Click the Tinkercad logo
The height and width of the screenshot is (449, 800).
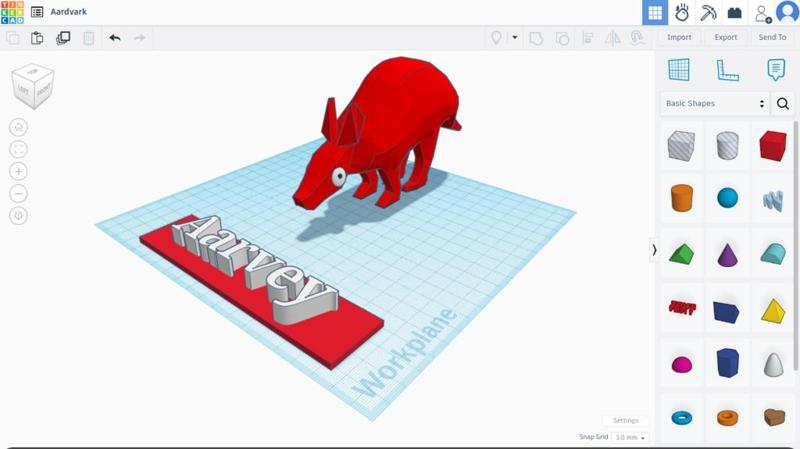point(12,12)
